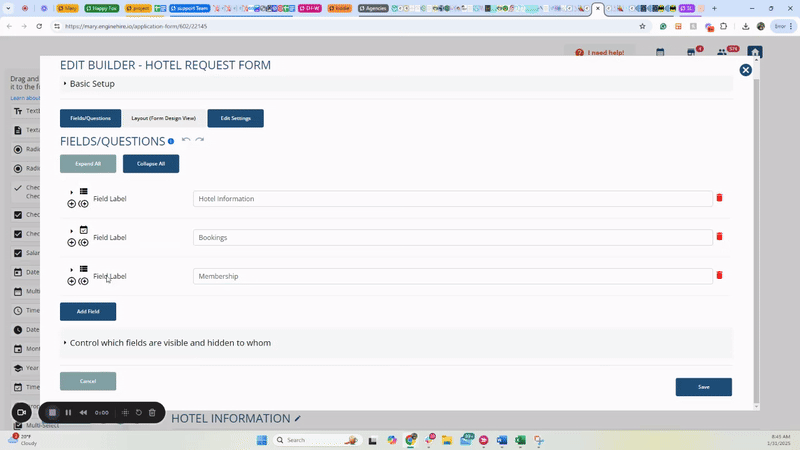Edit the Membership label input

(453, 276)
